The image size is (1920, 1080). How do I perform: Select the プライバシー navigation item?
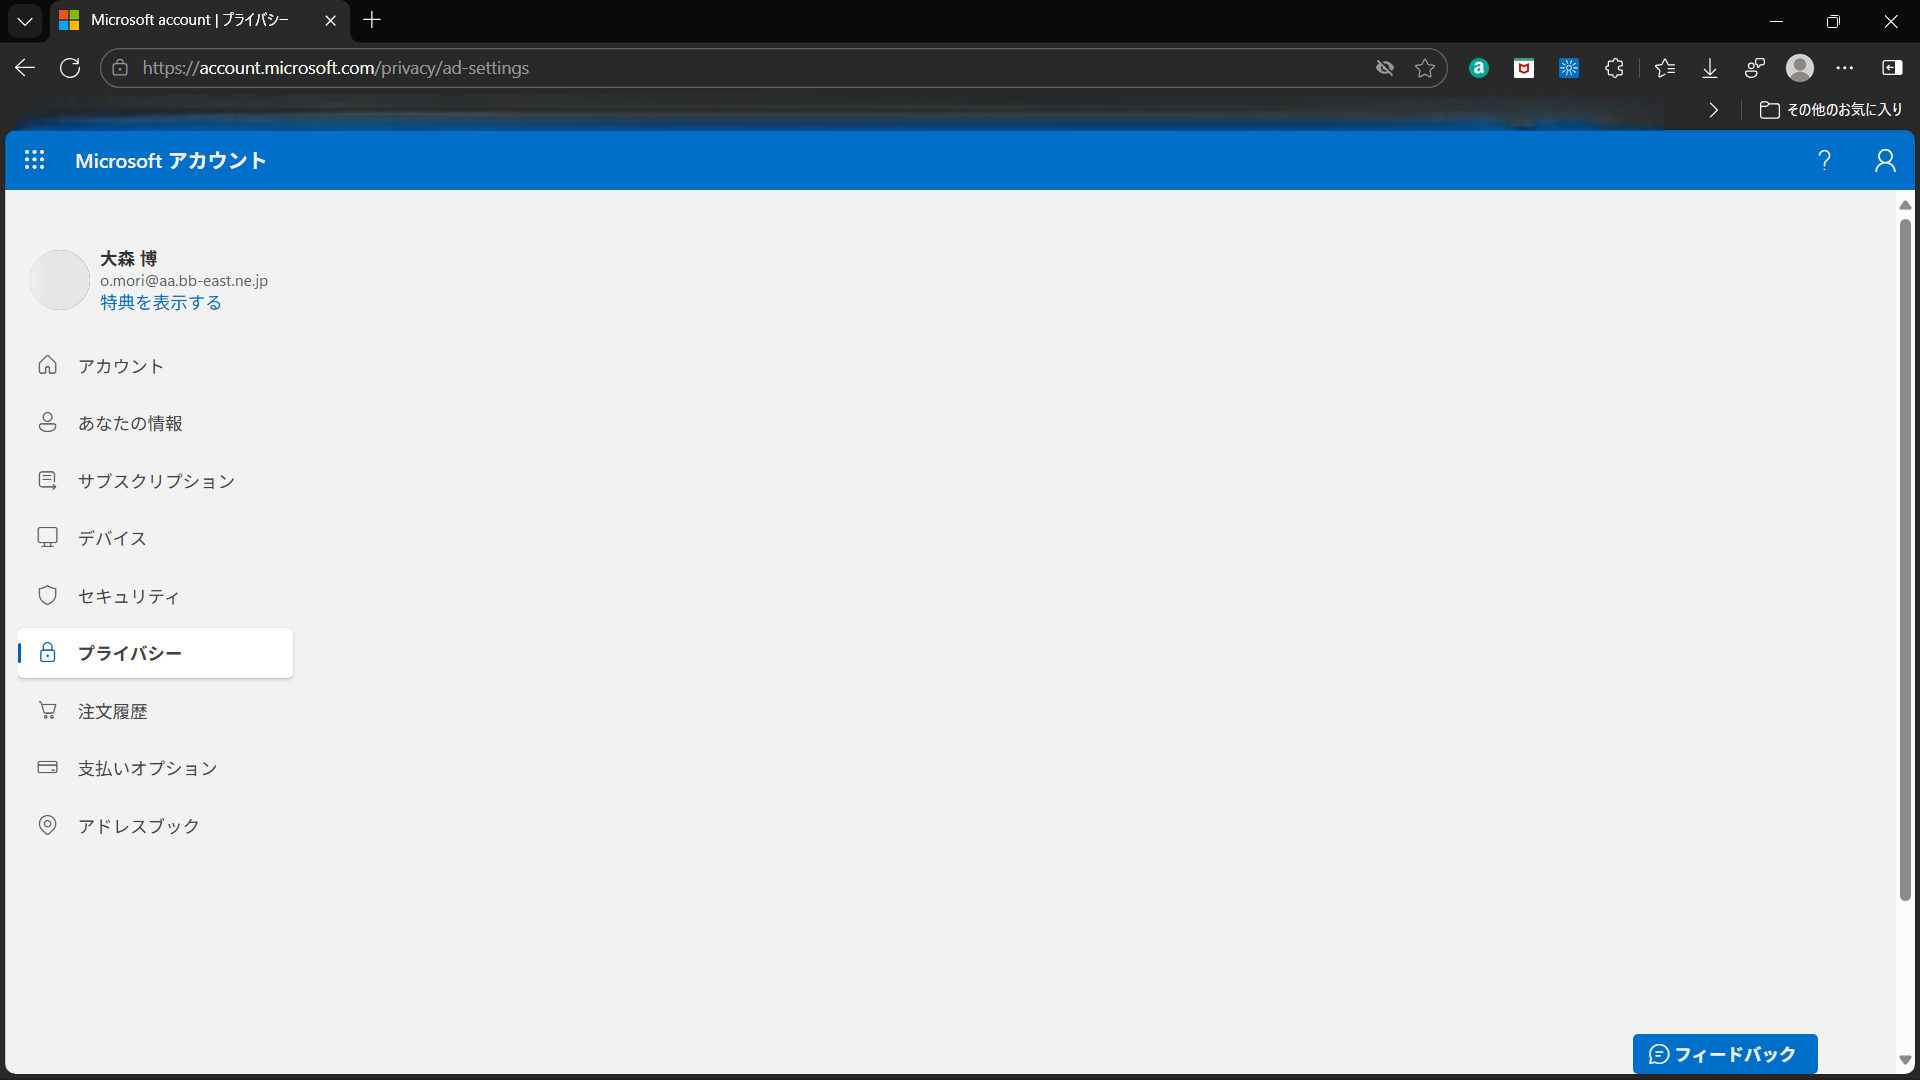155,653
